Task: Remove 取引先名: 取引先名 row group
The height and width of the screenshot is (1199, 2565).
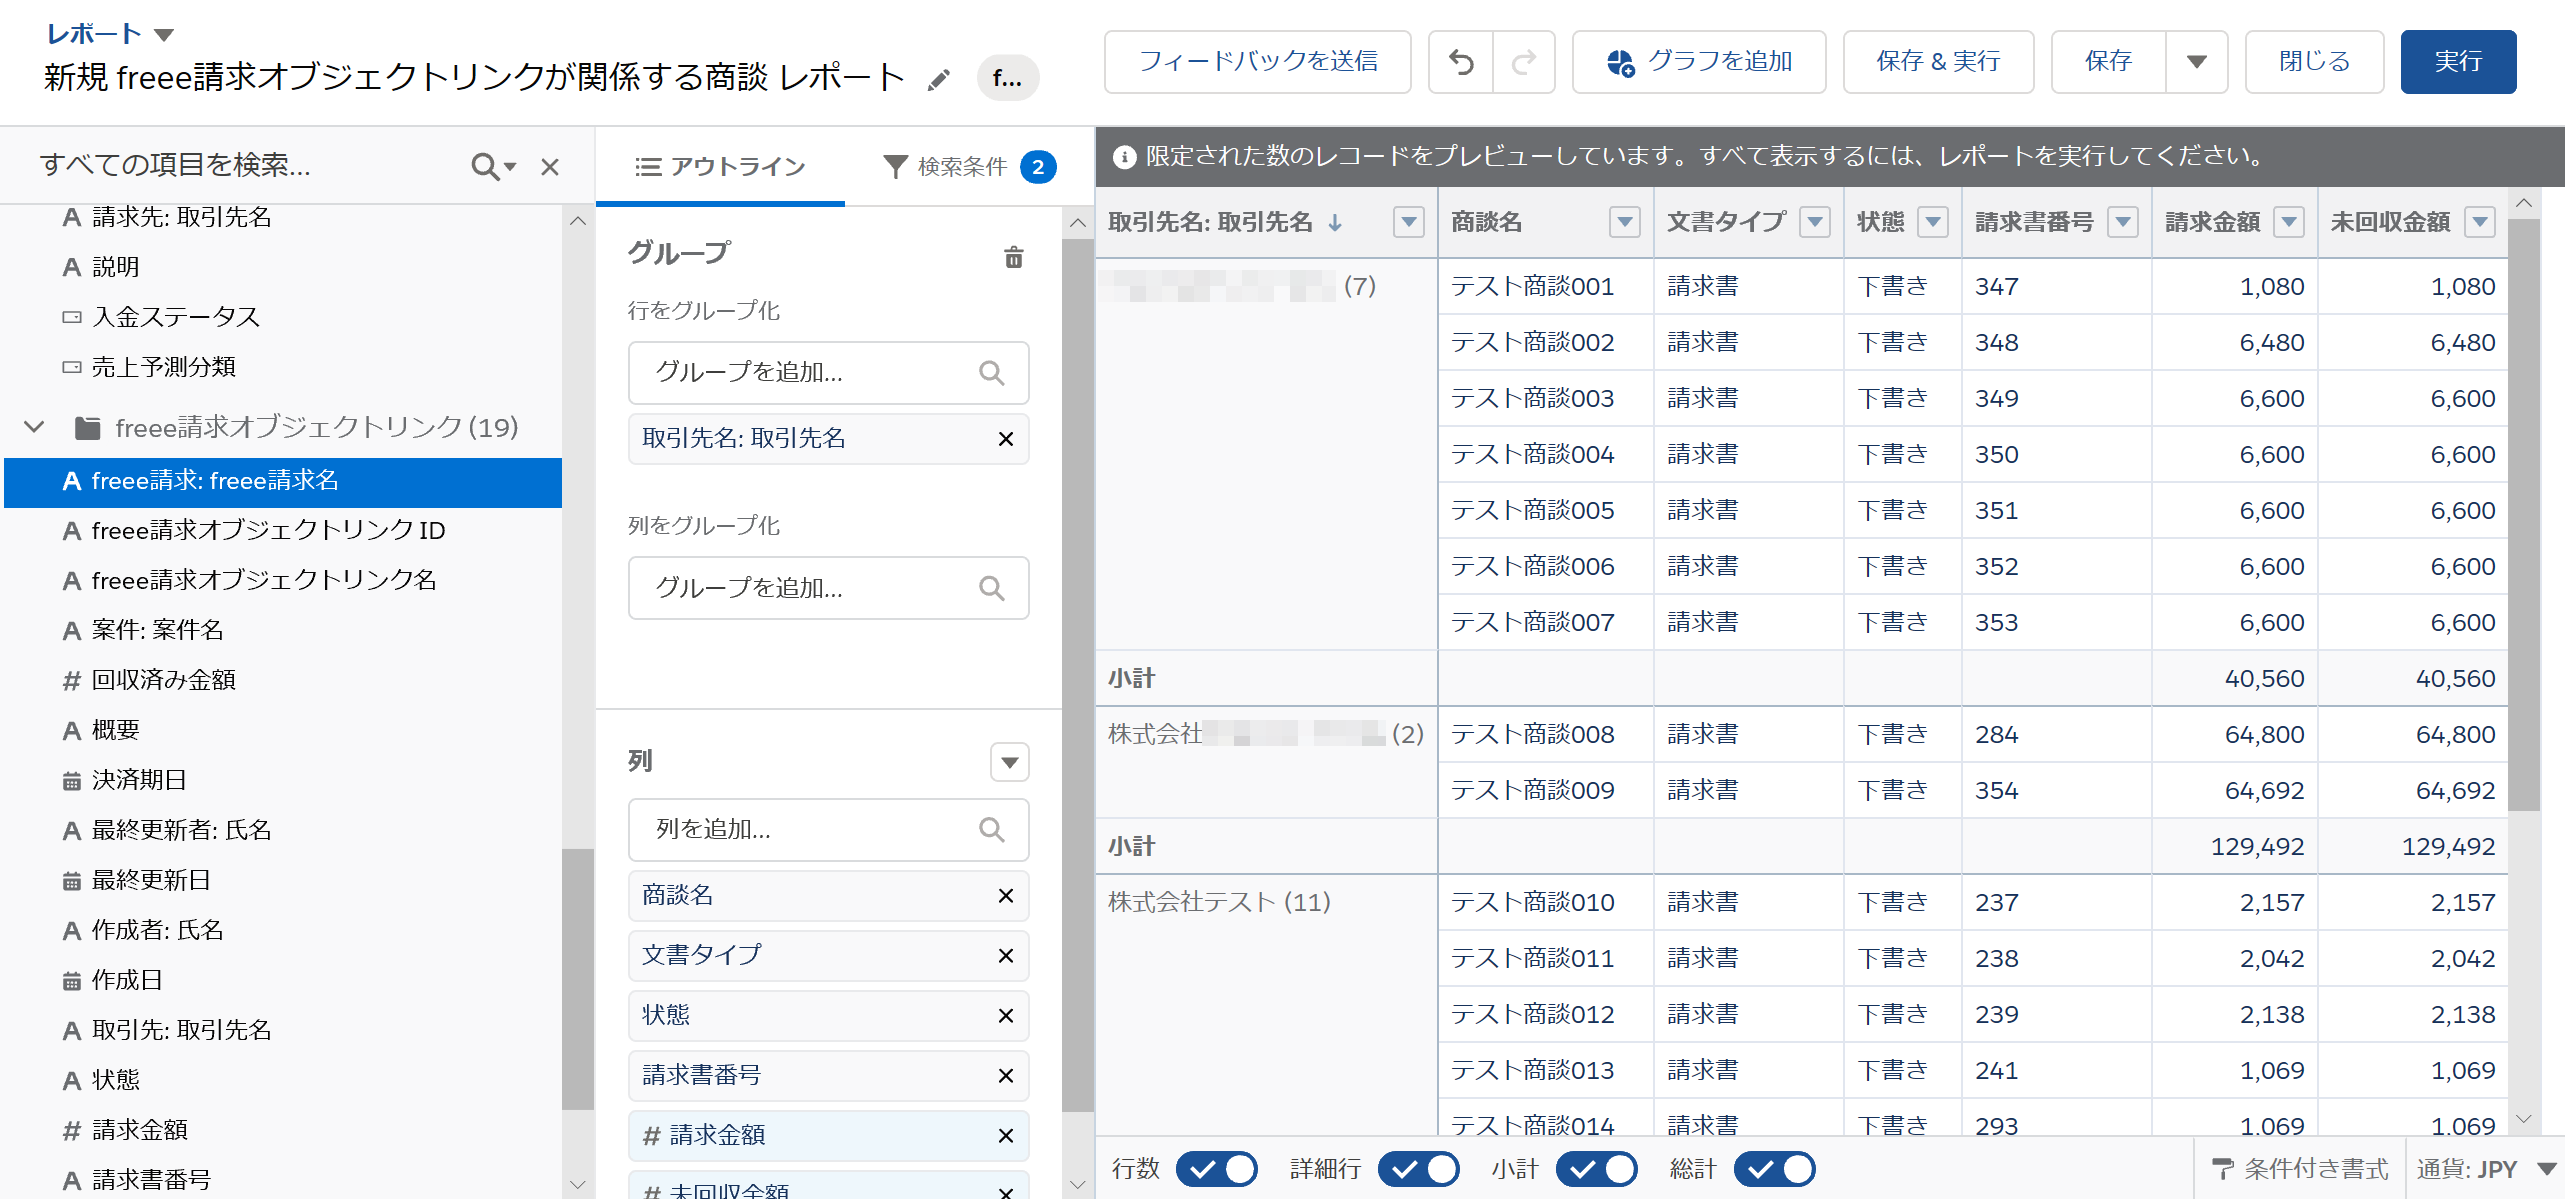Action: (1006, 439)
